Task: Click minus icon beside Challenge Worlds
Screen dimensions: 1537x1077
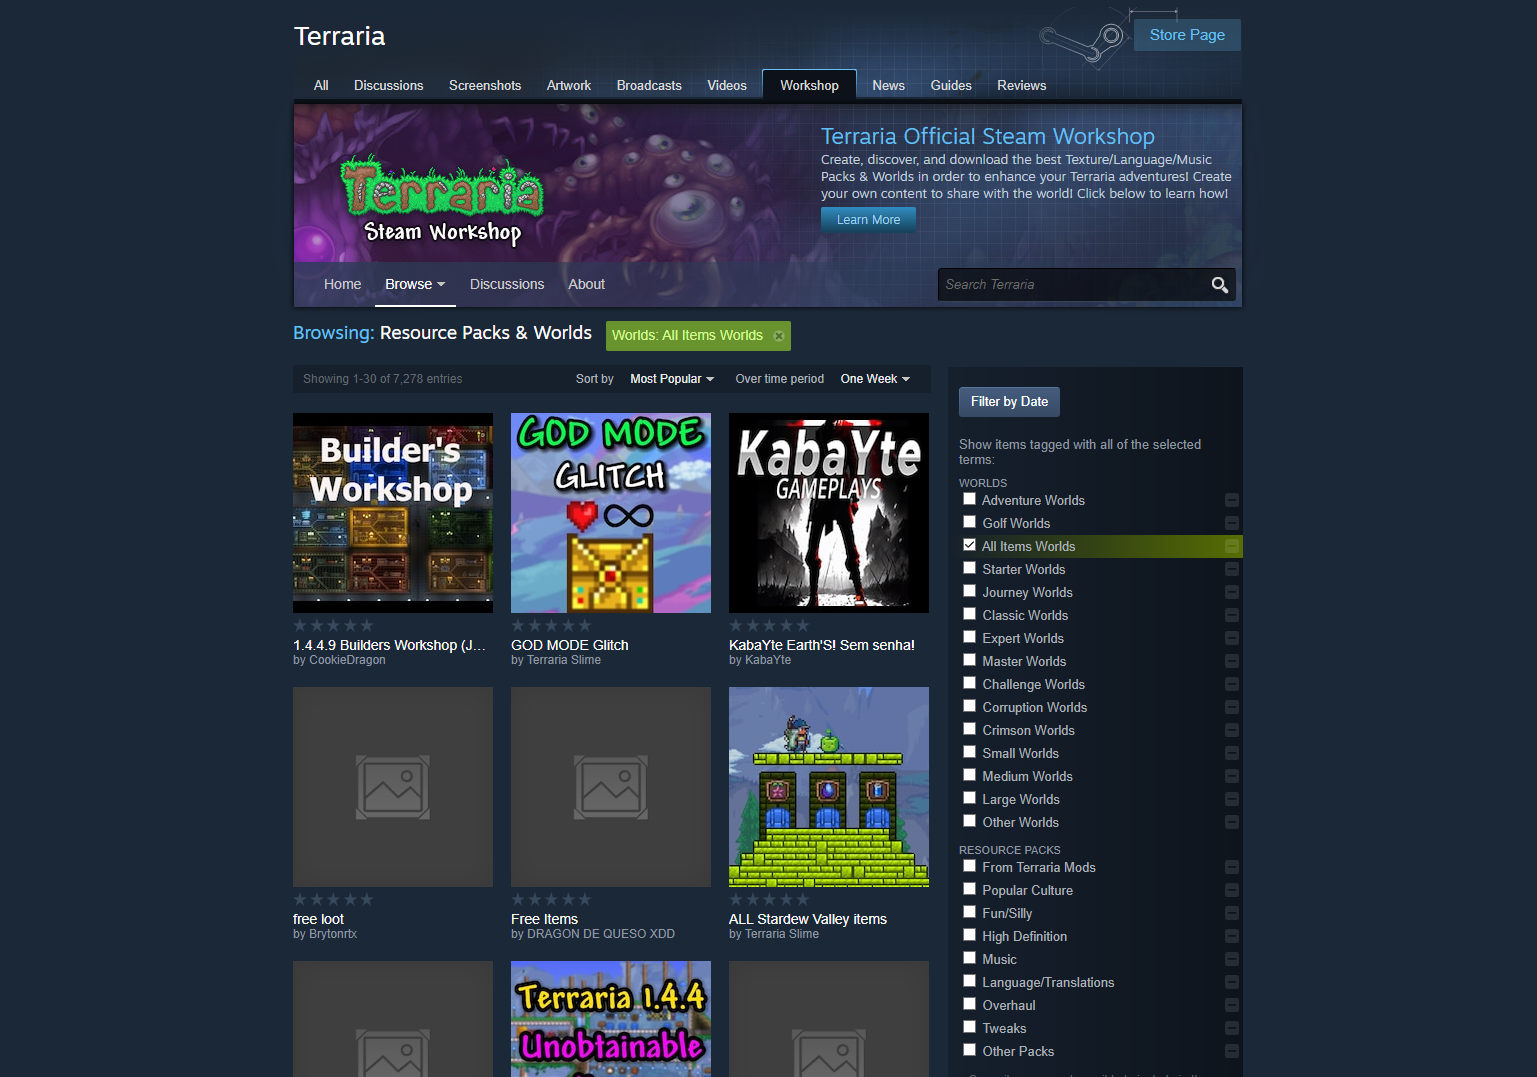Action: (x=1232, y=684)
